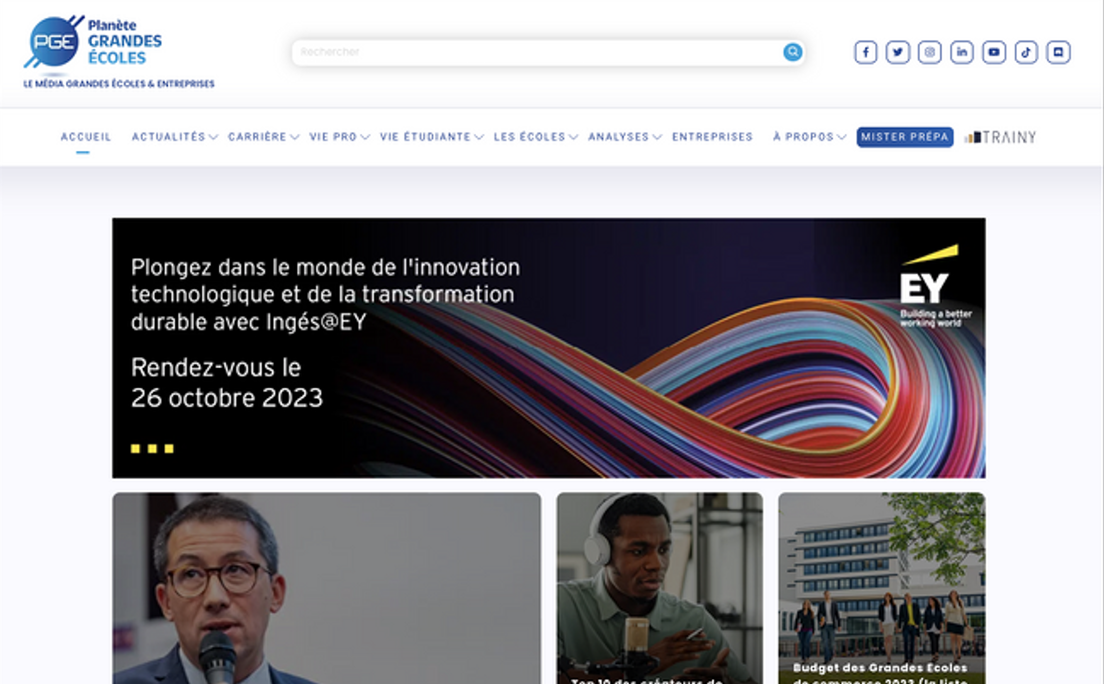Open the Instagram social icon
The width and height of the screenshot is (1104, 684).
point(929,52)
